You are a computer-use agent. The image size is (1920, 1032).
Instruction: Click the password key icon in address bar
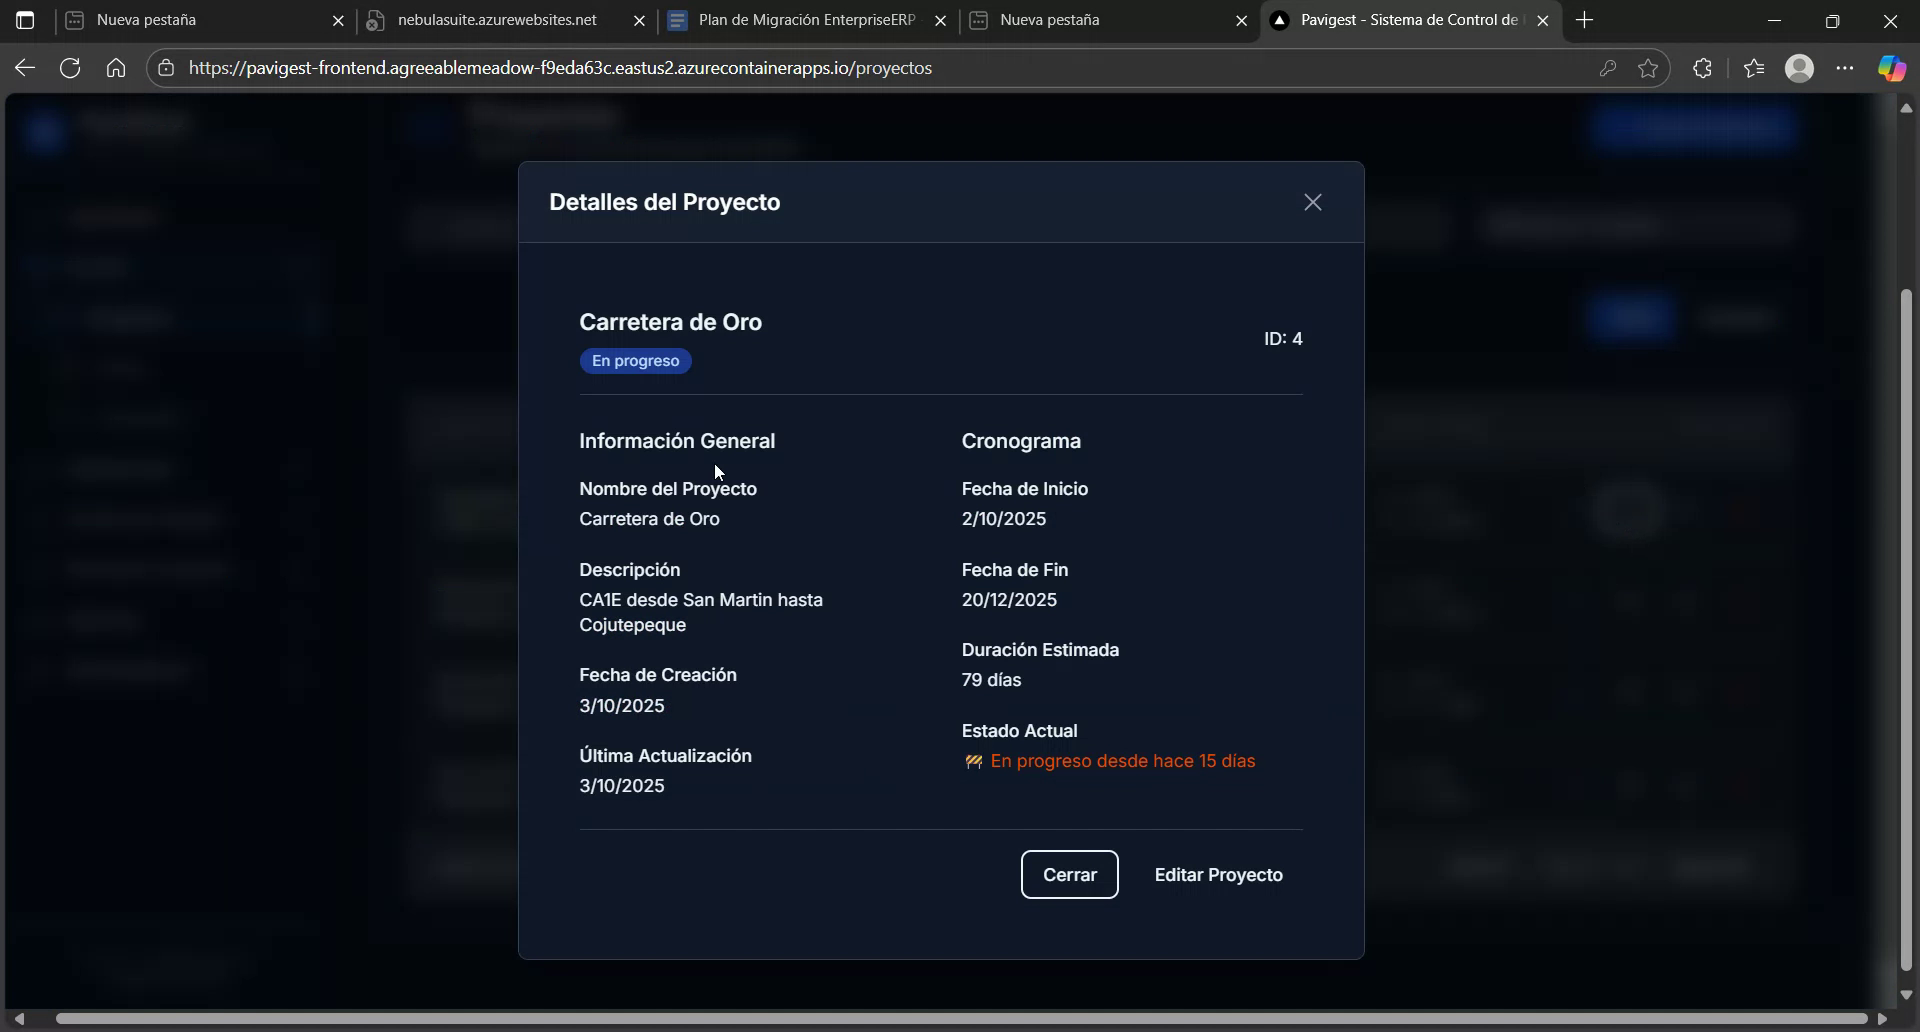click(x=1608, y=67)
